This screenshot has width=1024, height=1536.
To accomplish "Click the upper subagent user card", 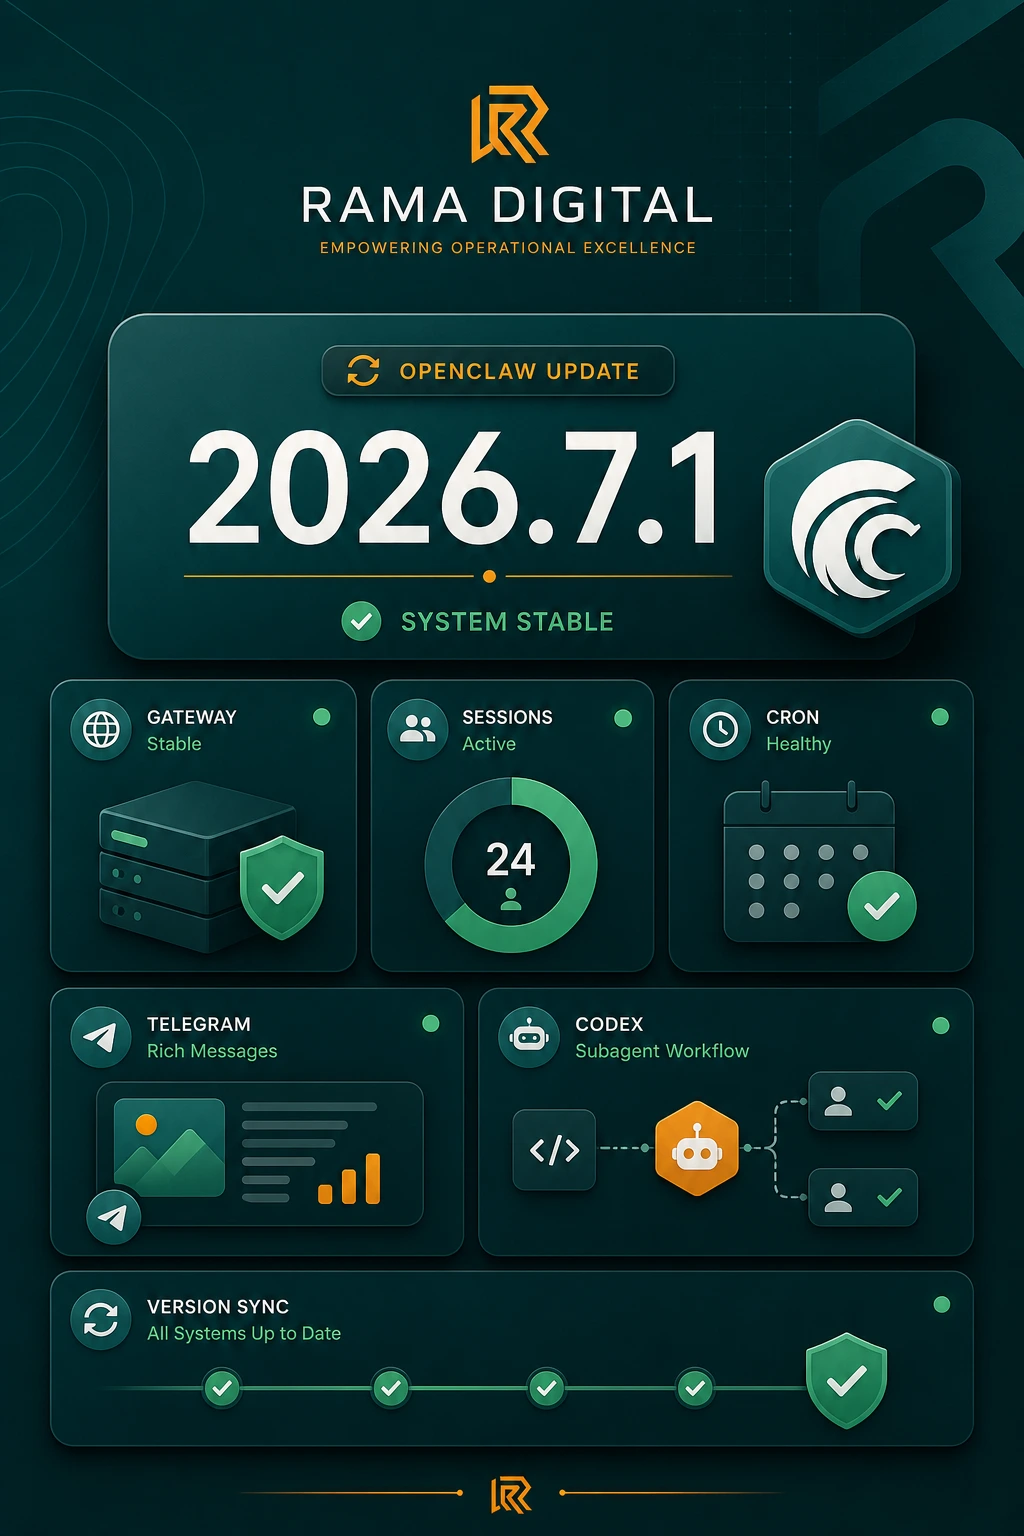I will point(863,1101).
